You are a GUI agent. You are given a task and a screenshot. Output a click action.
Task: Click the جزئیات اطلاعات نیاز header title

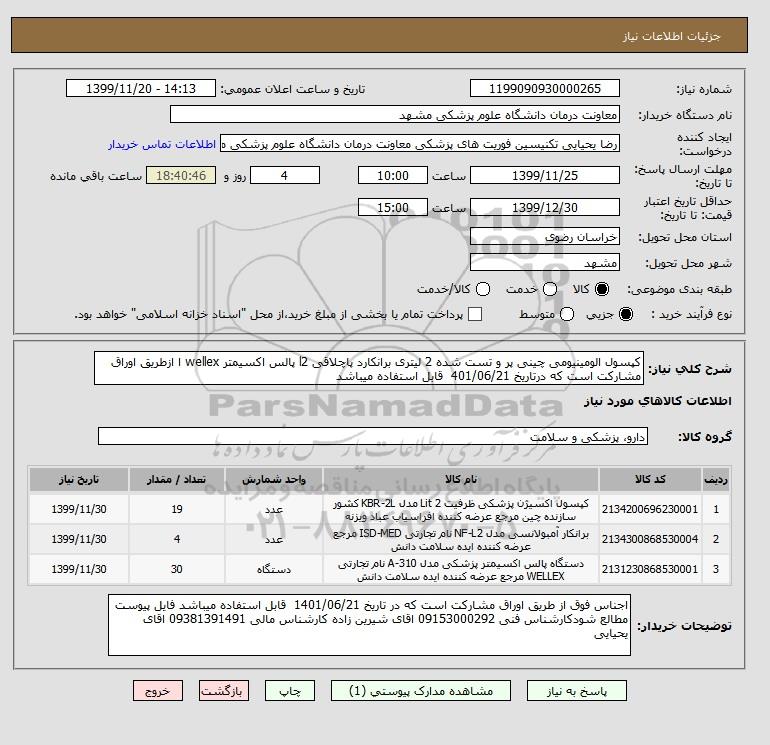(671, 36)
